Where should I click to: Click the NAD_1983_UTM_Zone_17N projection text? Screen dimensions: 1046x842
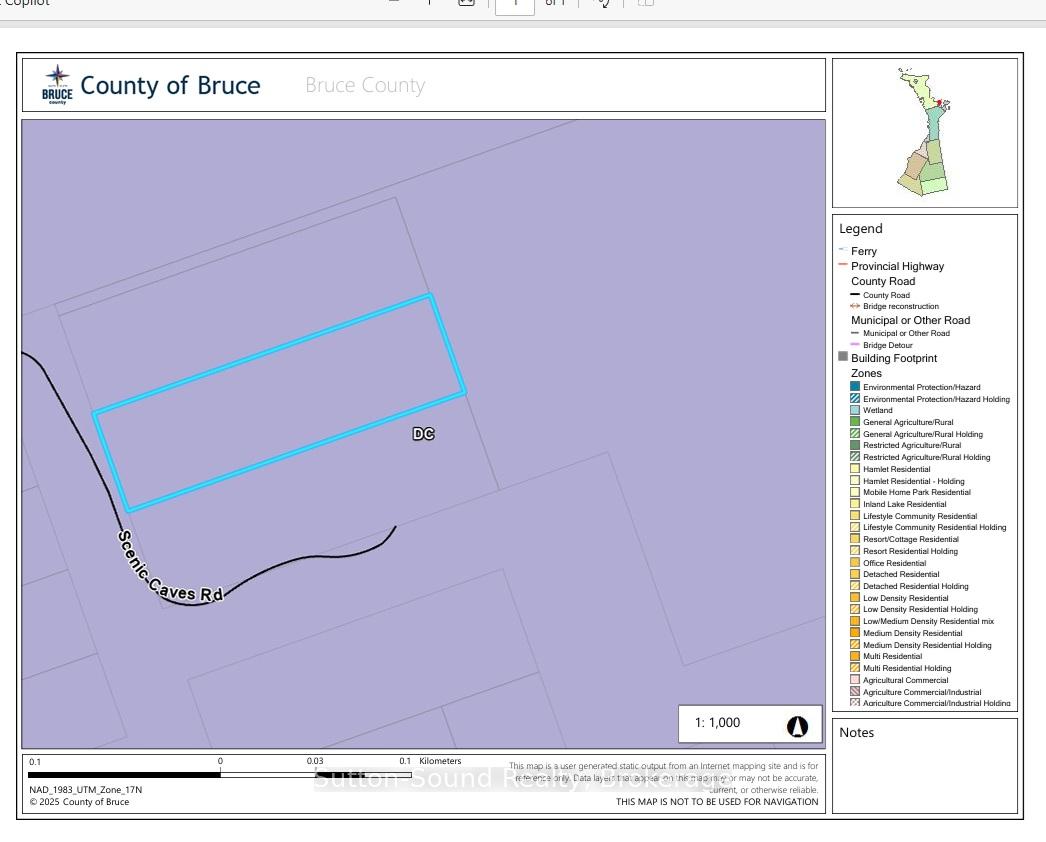pyautogui.click(x=85, y=790)
